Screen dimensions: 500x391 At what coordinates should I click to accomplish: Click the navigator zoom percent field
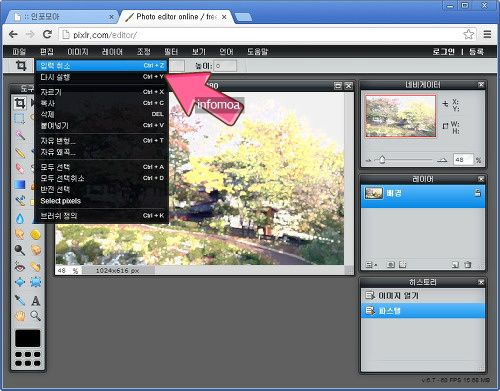tap(463, 160)
